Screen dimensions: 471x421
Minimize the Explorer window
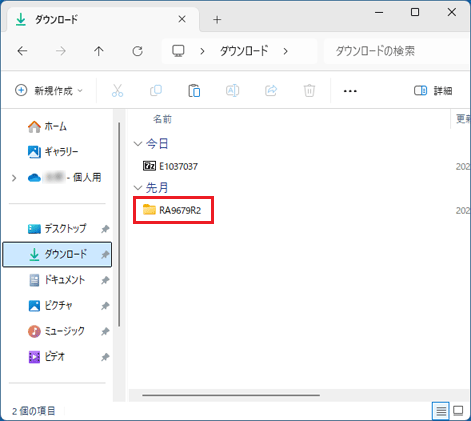point(379,12)
